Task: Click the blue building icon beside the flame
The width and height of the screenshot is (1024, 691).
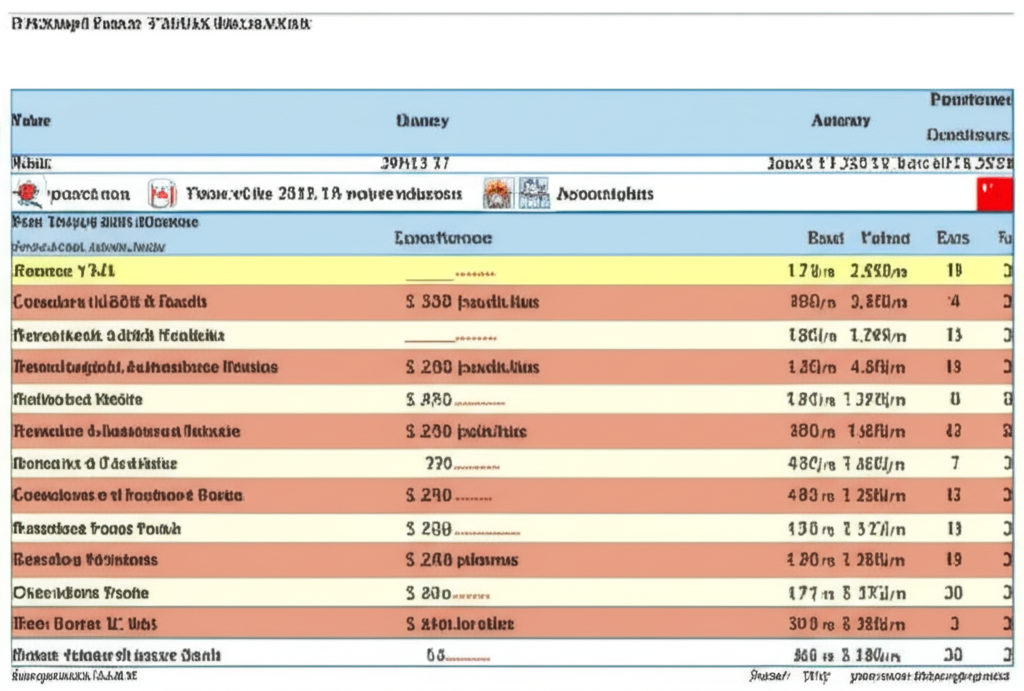Action: click(534, 193)
